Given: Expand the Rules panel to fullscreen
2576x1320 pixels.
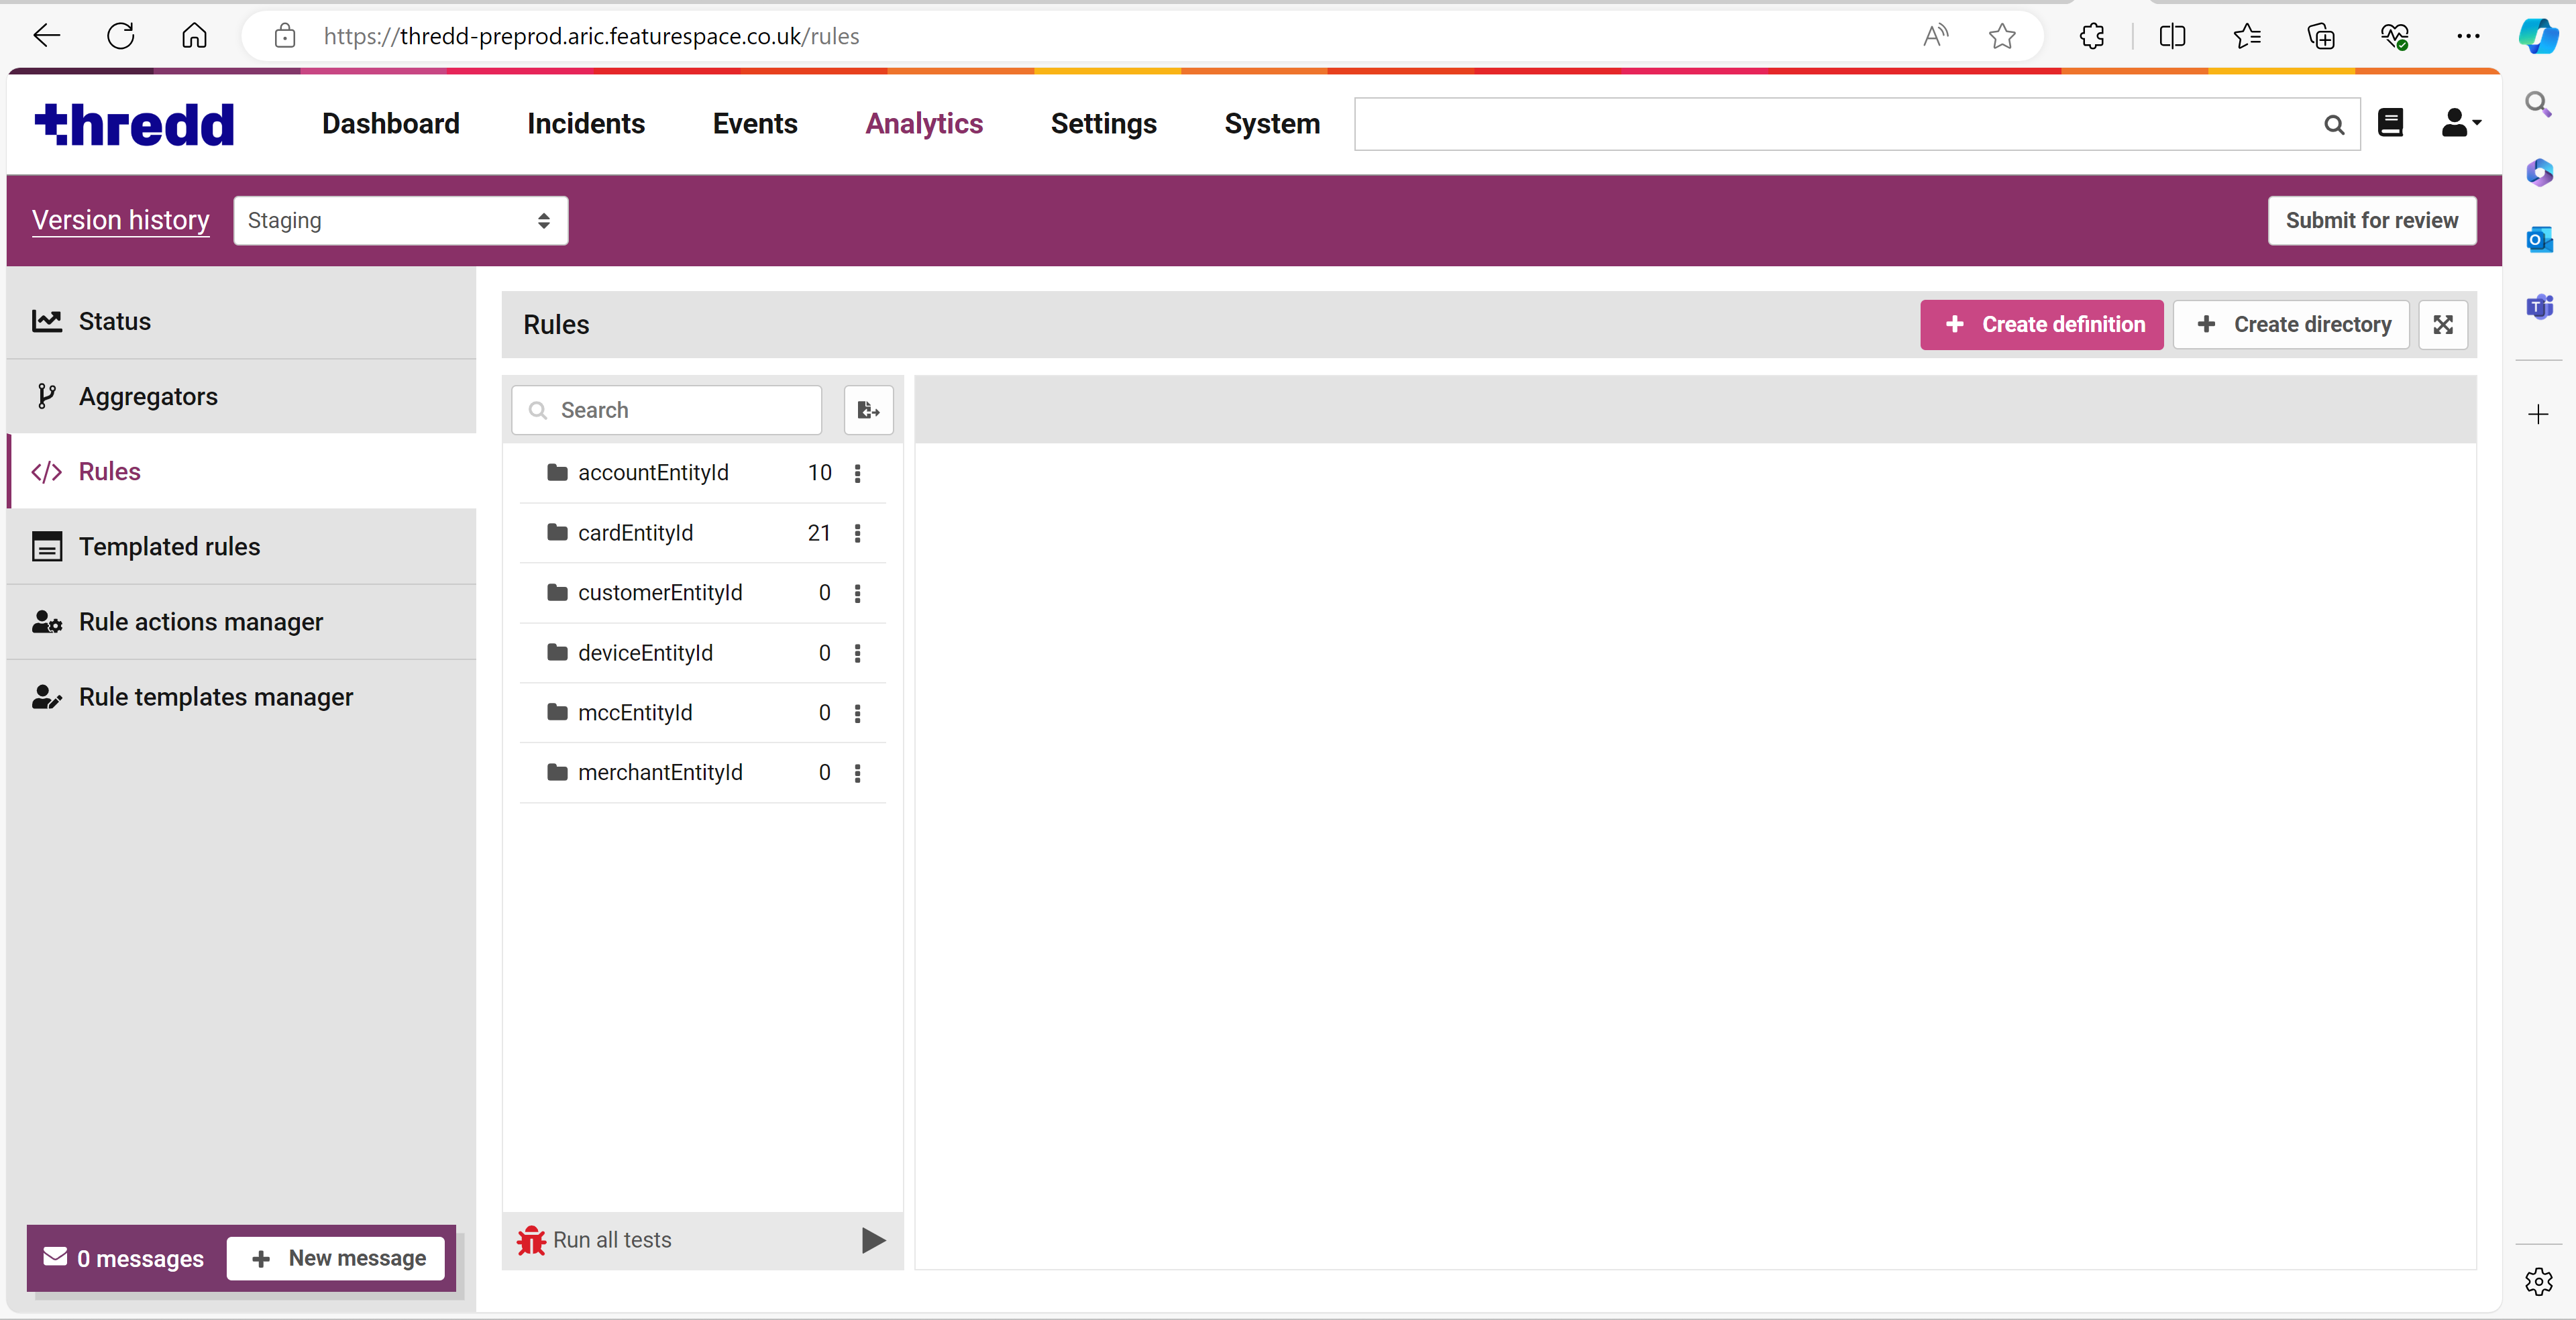Looking at the screenshot, I should 2443,325.
